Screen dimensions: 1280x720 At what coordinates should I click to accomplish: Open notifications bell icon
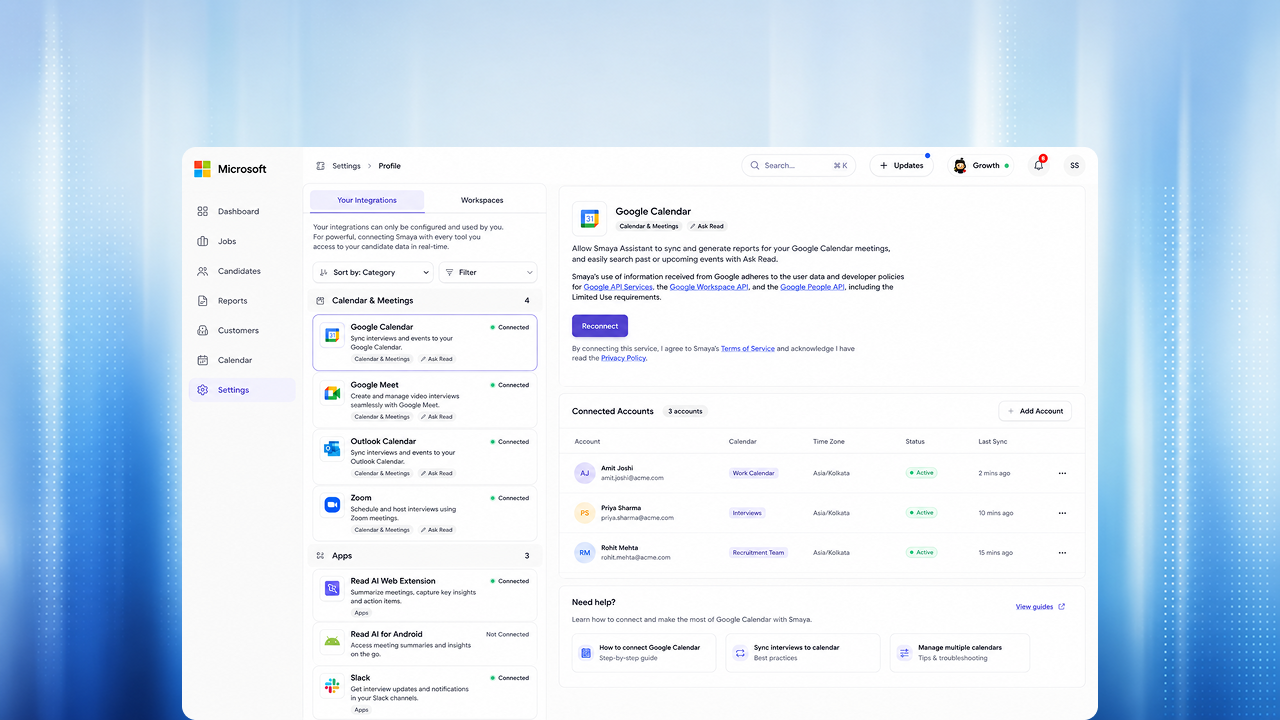[x=1038, y=165]
